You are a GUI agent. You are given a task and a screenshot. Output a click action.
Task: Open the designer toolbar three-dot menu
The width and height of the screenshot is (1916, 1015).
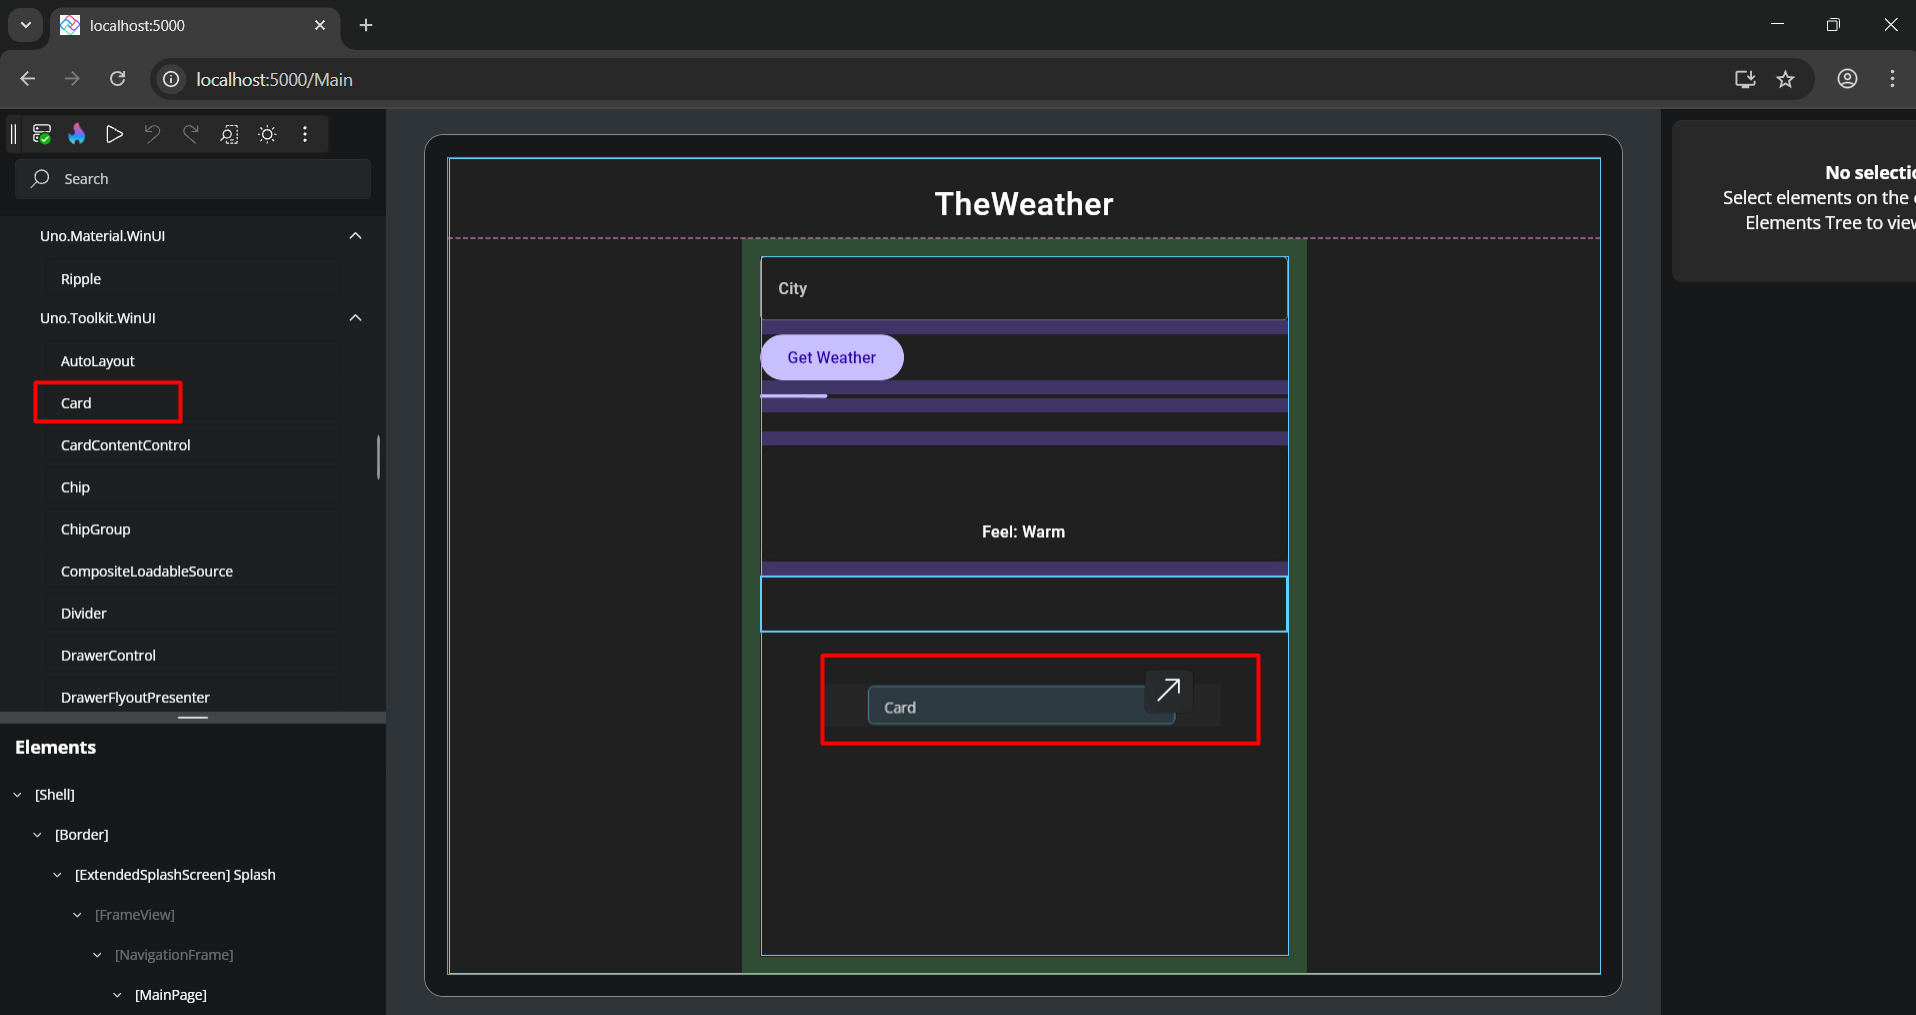coord(305,134)
